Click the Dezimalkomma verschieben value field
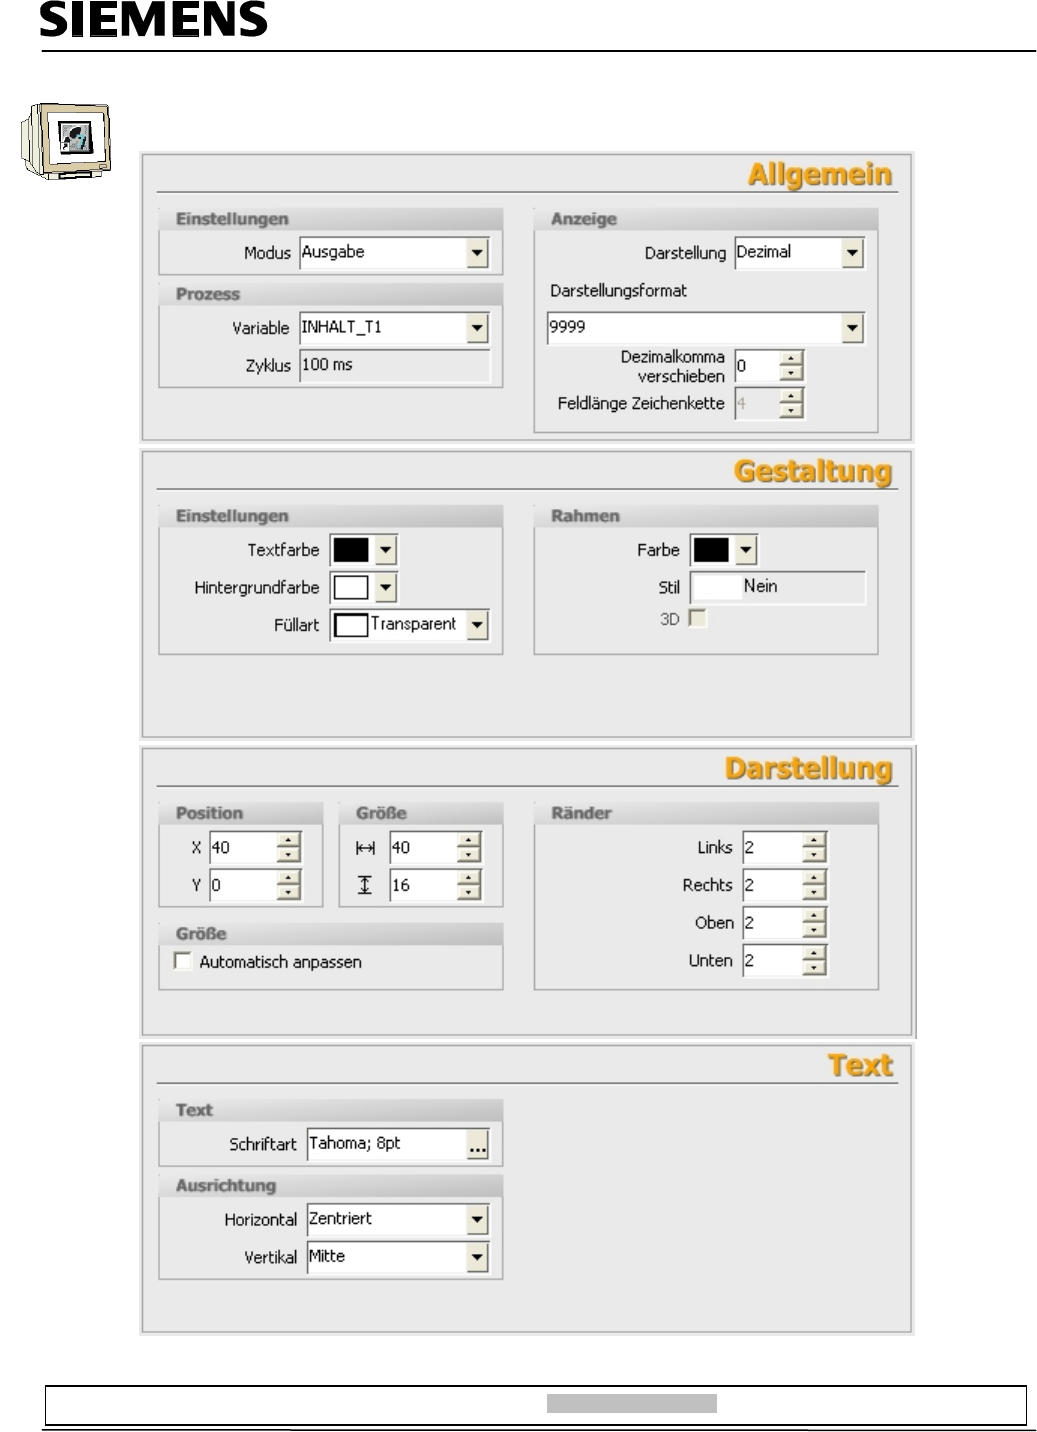 pyautogui.click(x=756, y=366)
